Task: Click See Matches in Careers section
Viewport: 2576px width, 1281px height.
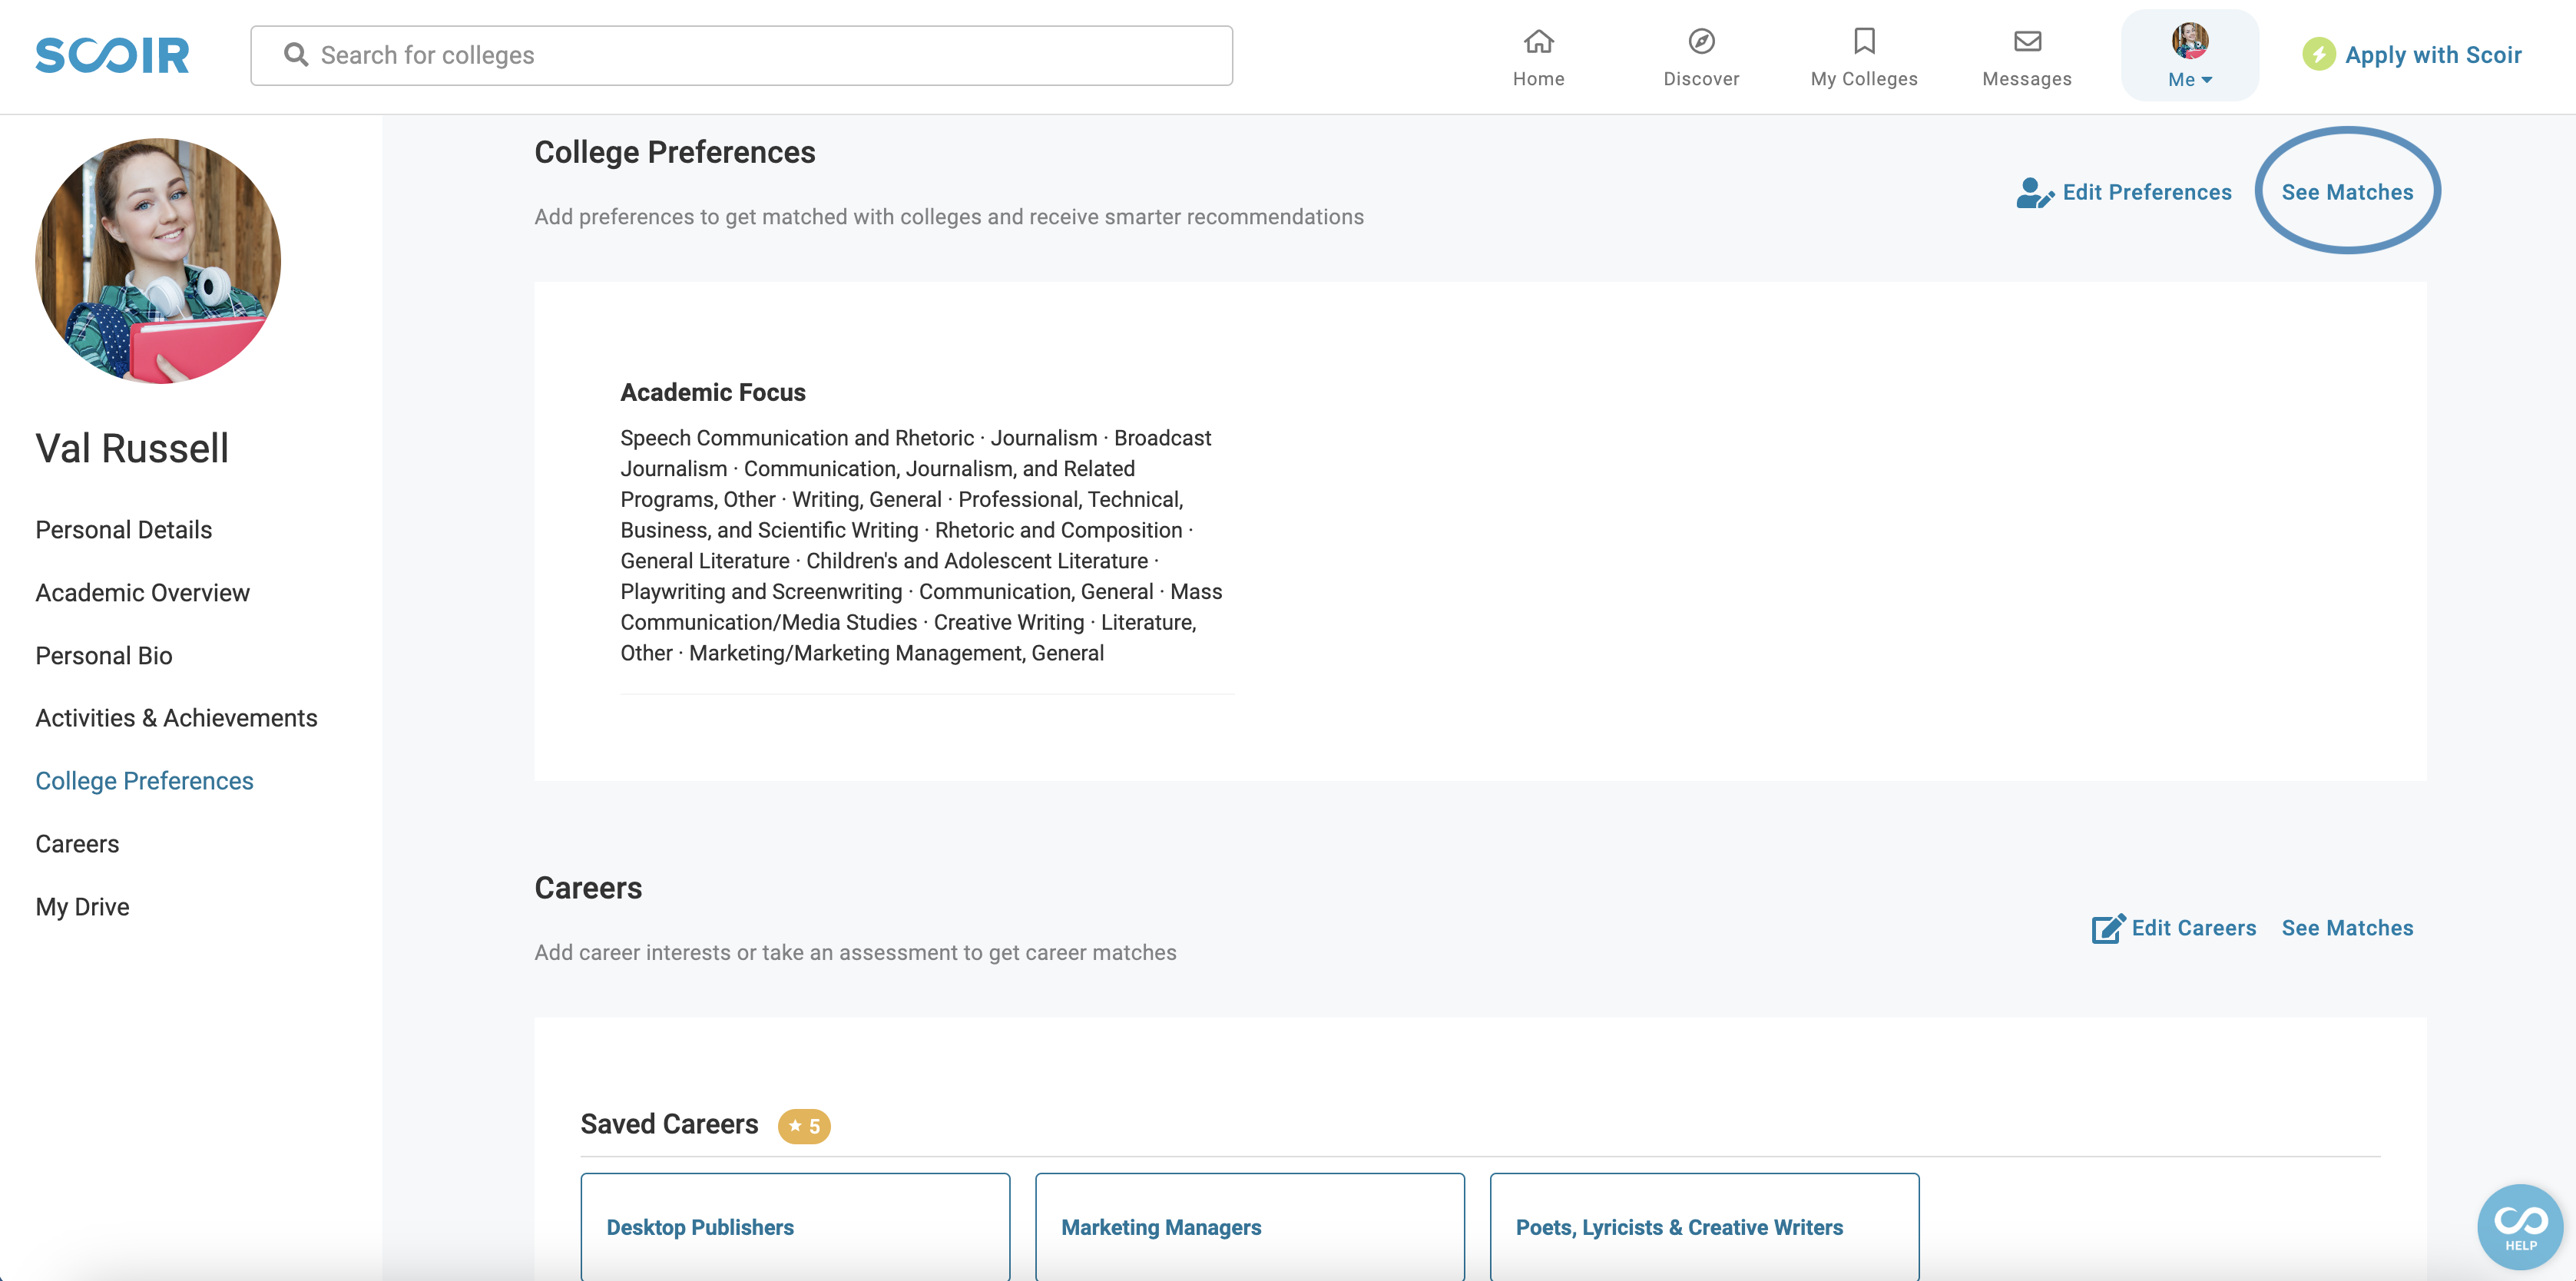Action: pos(2346,928)
